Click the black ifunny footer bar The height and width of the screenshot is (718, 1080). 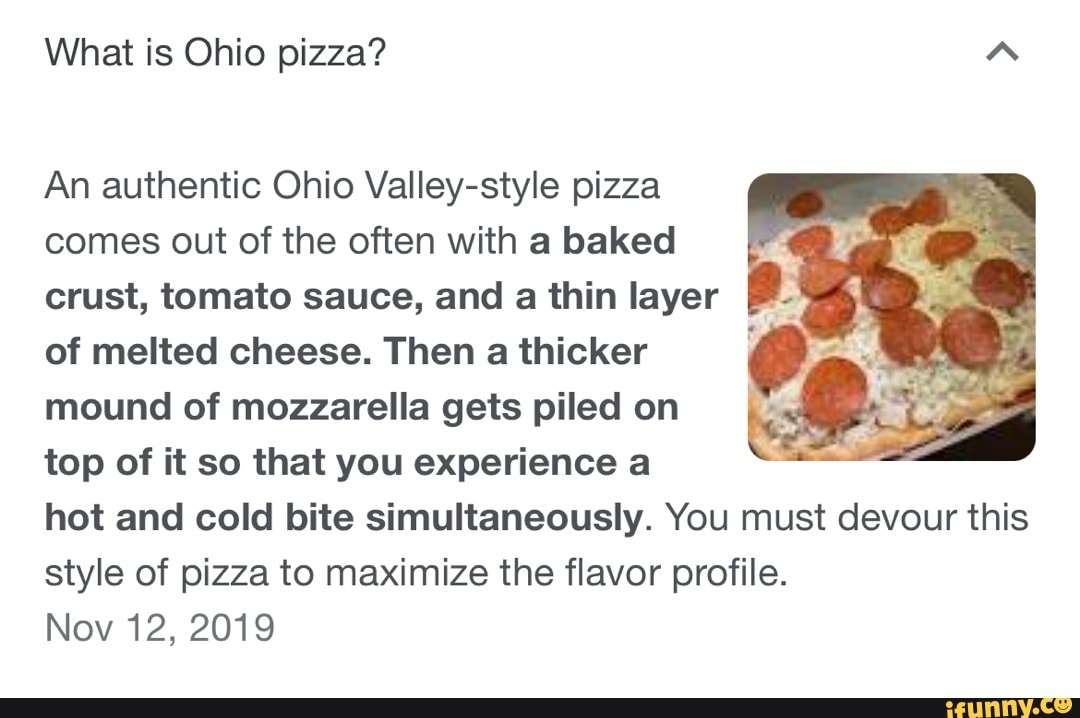(x=540, y=704)
